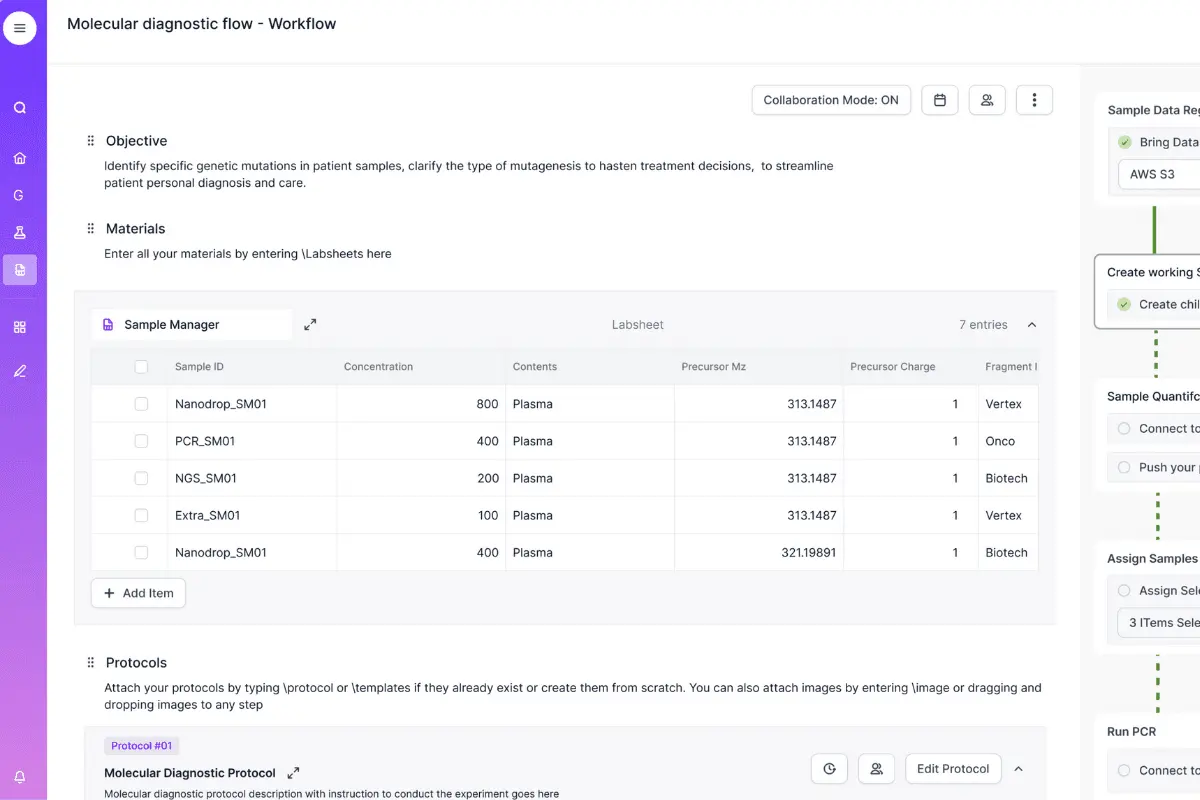
Task: Open the protocol history clock icon
Action: [829, 769]
